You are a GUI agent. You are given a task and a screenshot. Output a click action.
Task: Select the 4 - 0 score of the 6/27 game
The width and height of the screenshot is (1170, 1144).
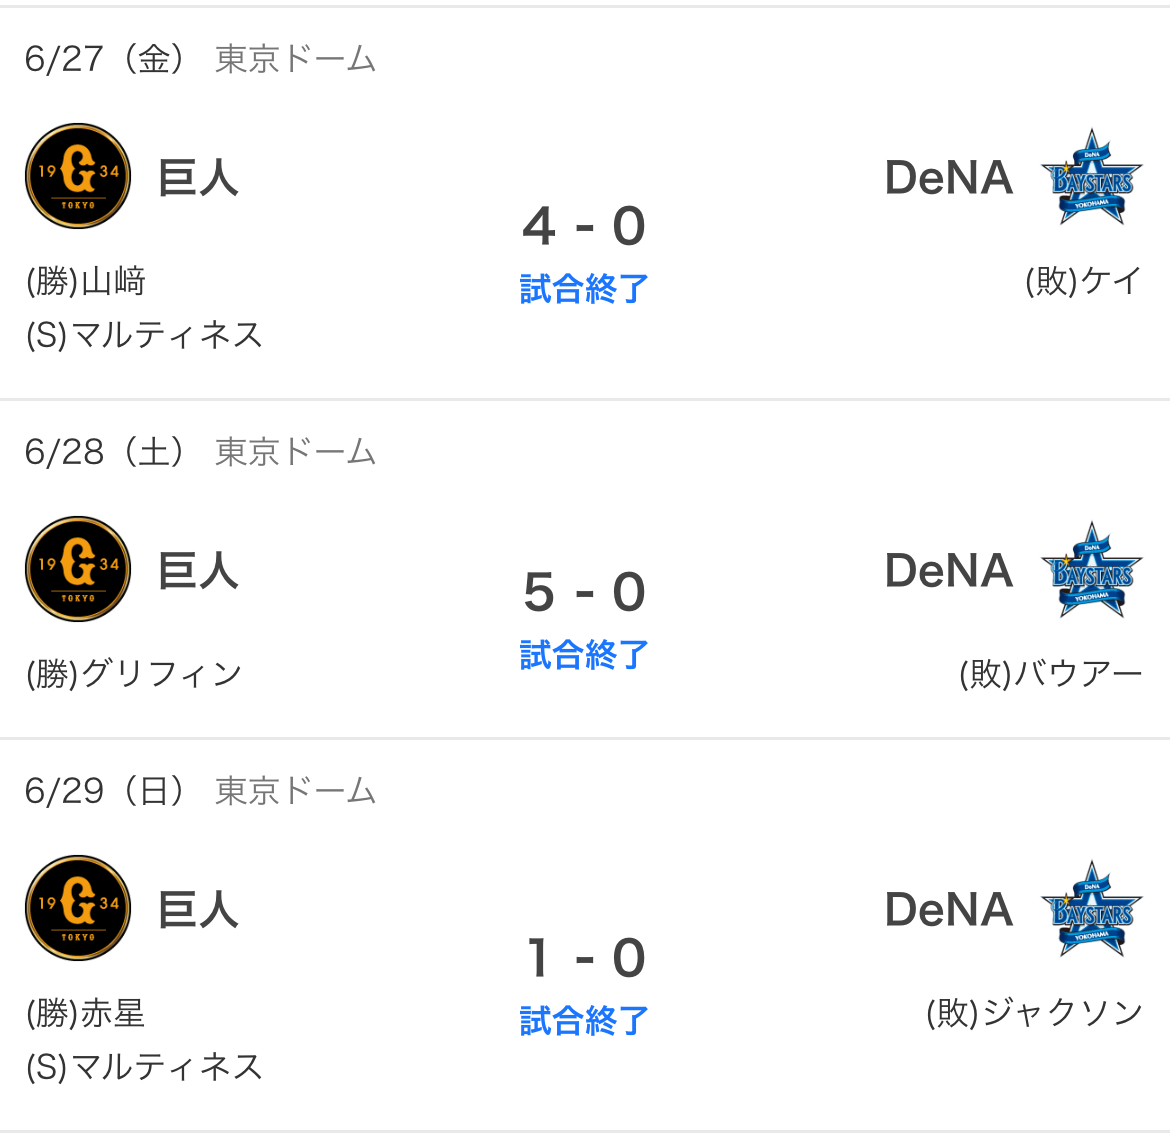coord(584,225)
